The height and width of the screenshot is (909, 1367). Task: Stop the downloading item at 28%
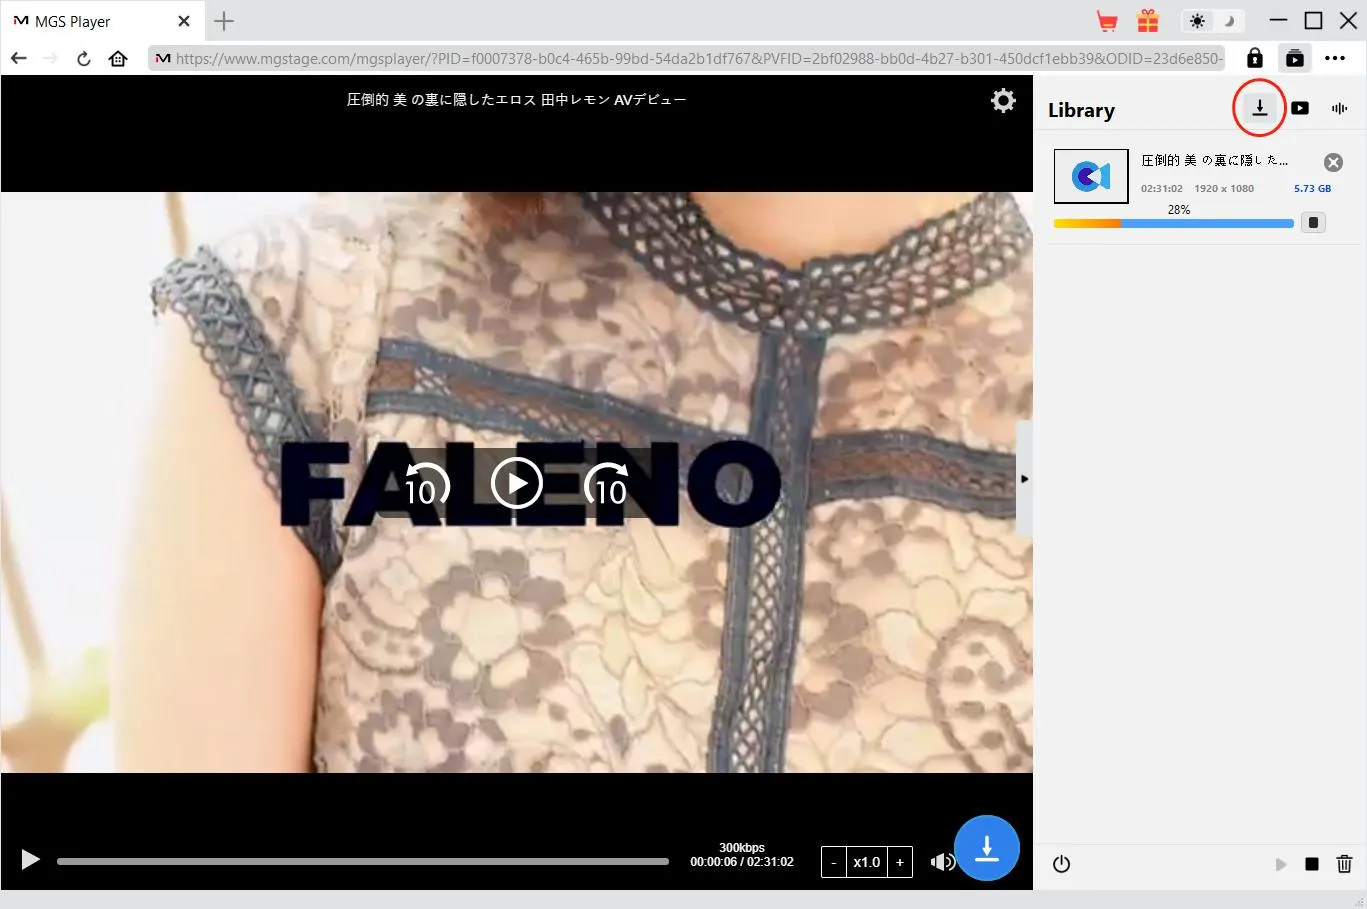(x=1313, y=223)
